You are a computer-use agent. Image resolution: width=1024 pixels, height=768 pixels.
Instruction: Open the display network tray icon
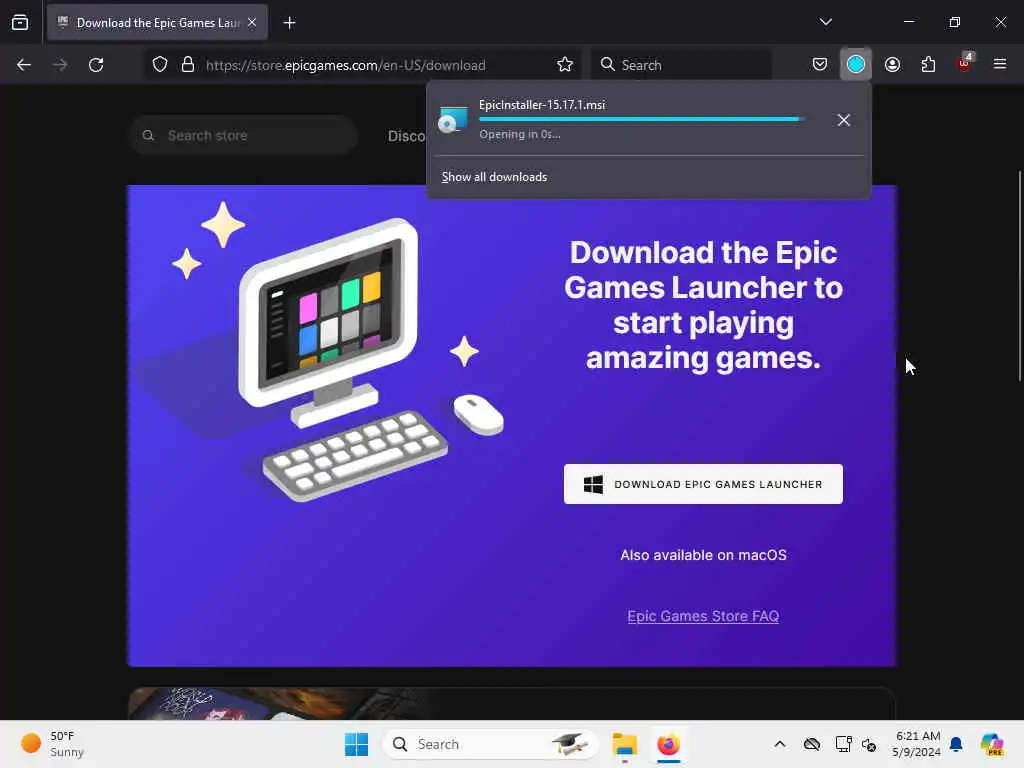point(843,744)
